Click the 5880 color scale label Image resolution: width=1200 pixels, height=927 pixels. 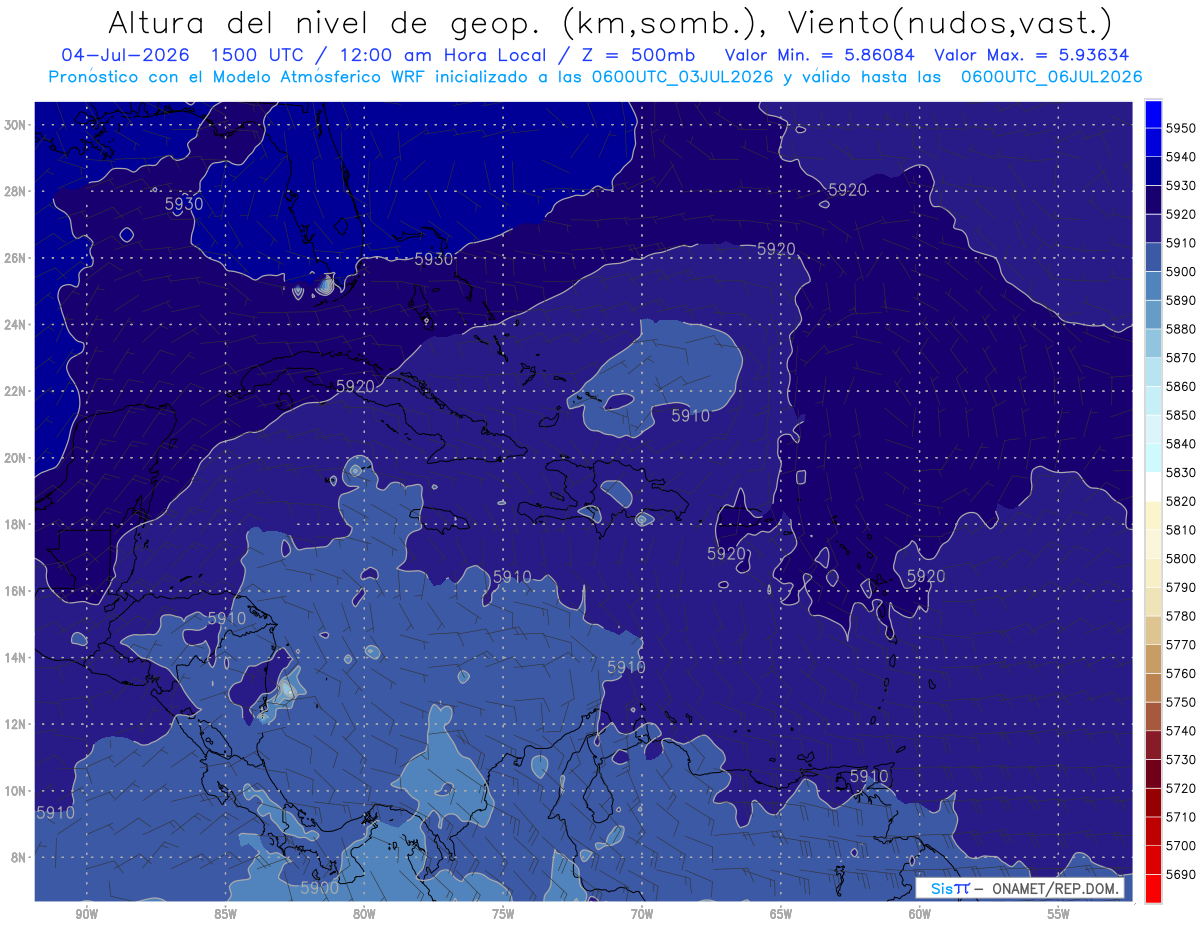tap(1181, 329)
